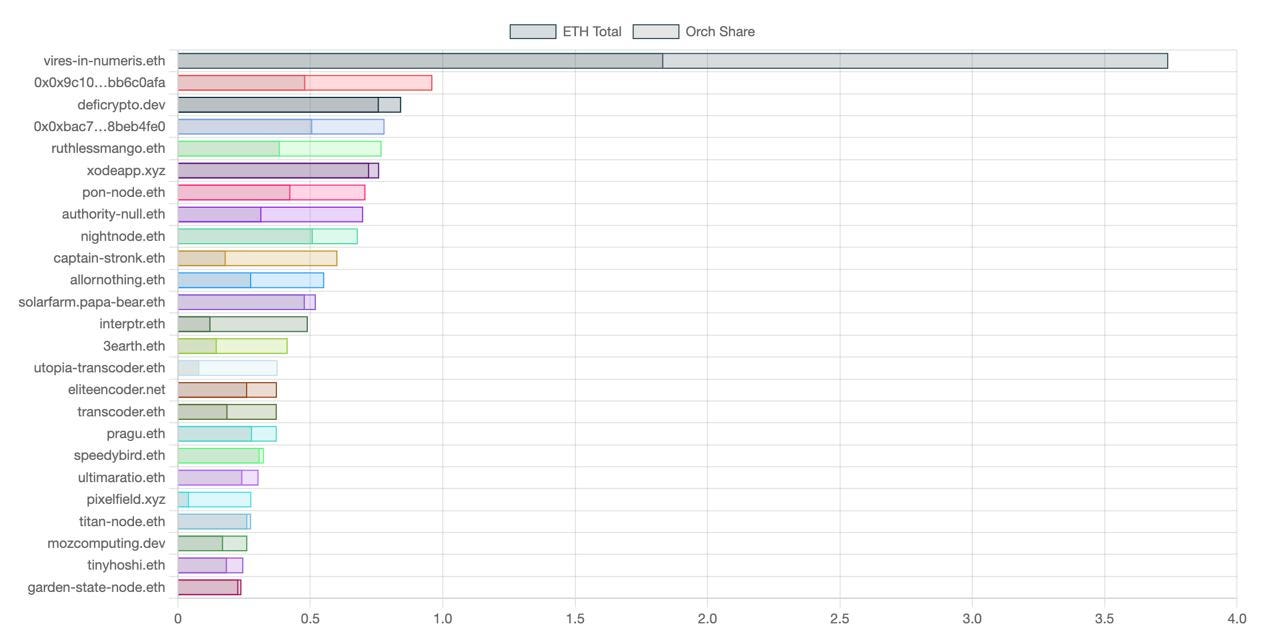Click the pon-node.eth pink bar
Screen dimensions: 1280x635
pos(271,193)
